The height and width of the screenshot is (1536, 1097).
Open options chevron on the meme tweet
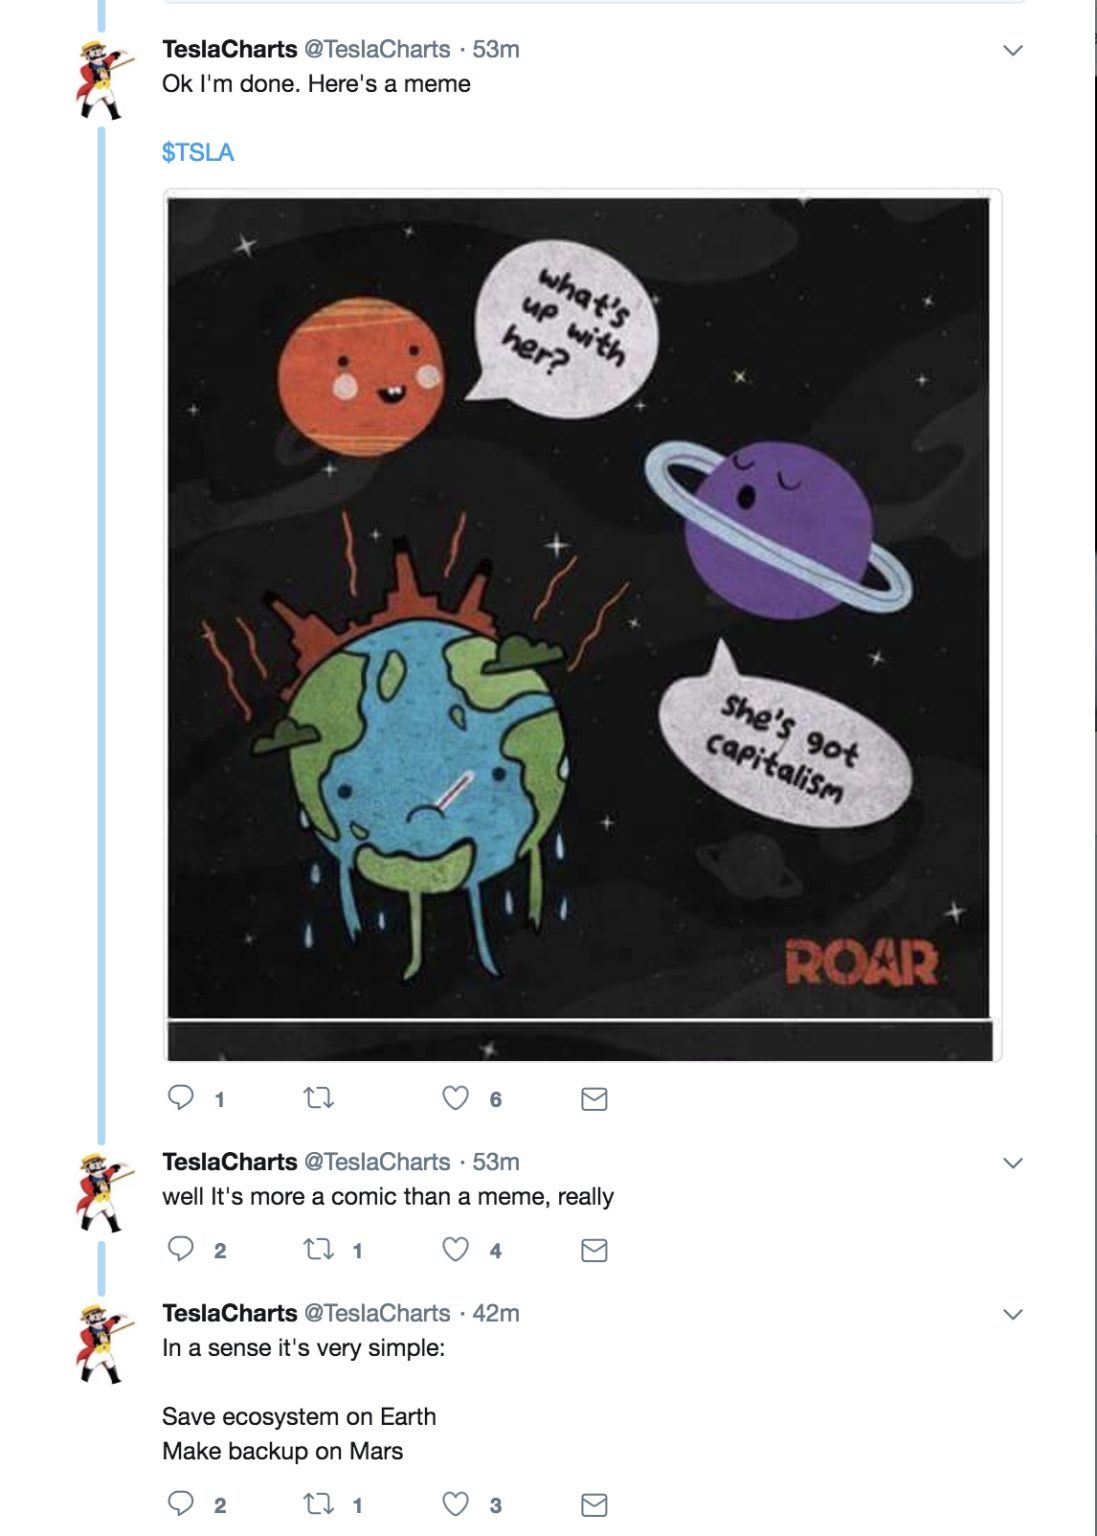pyautogui.click(x=1013, y=50)
